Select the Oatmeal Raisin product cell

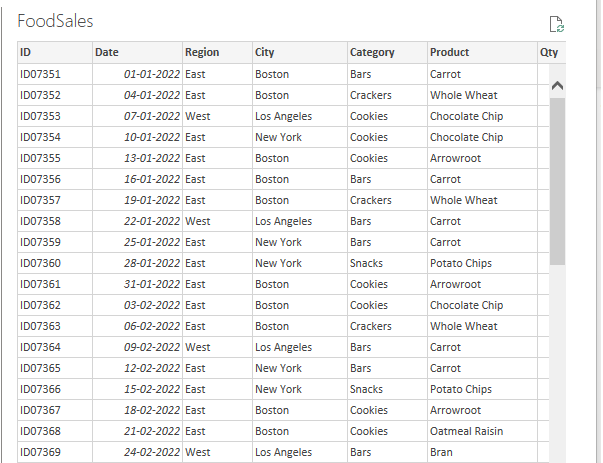[468, 431]
